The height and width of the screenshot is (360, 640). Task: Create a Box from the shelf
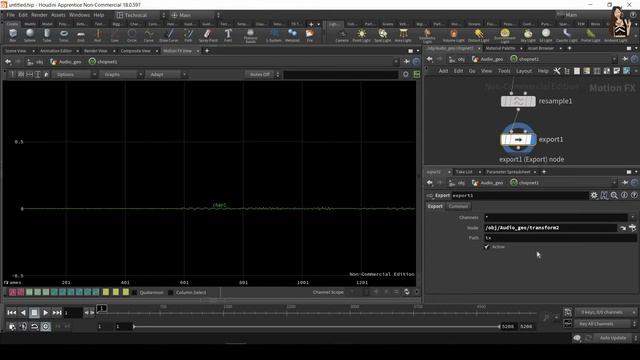13,35
